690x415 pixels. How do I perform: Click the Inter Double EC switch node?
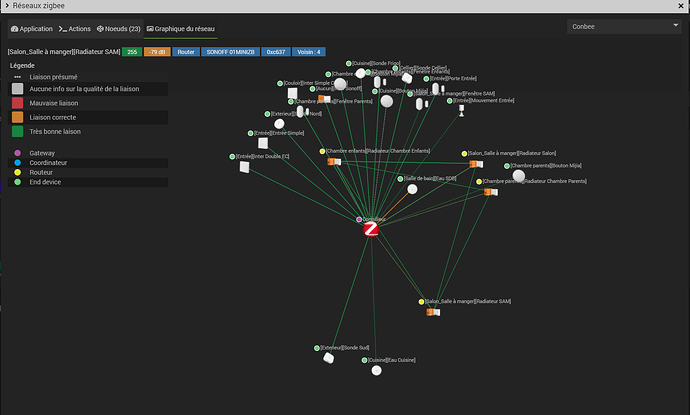click(x=244, y=167)
